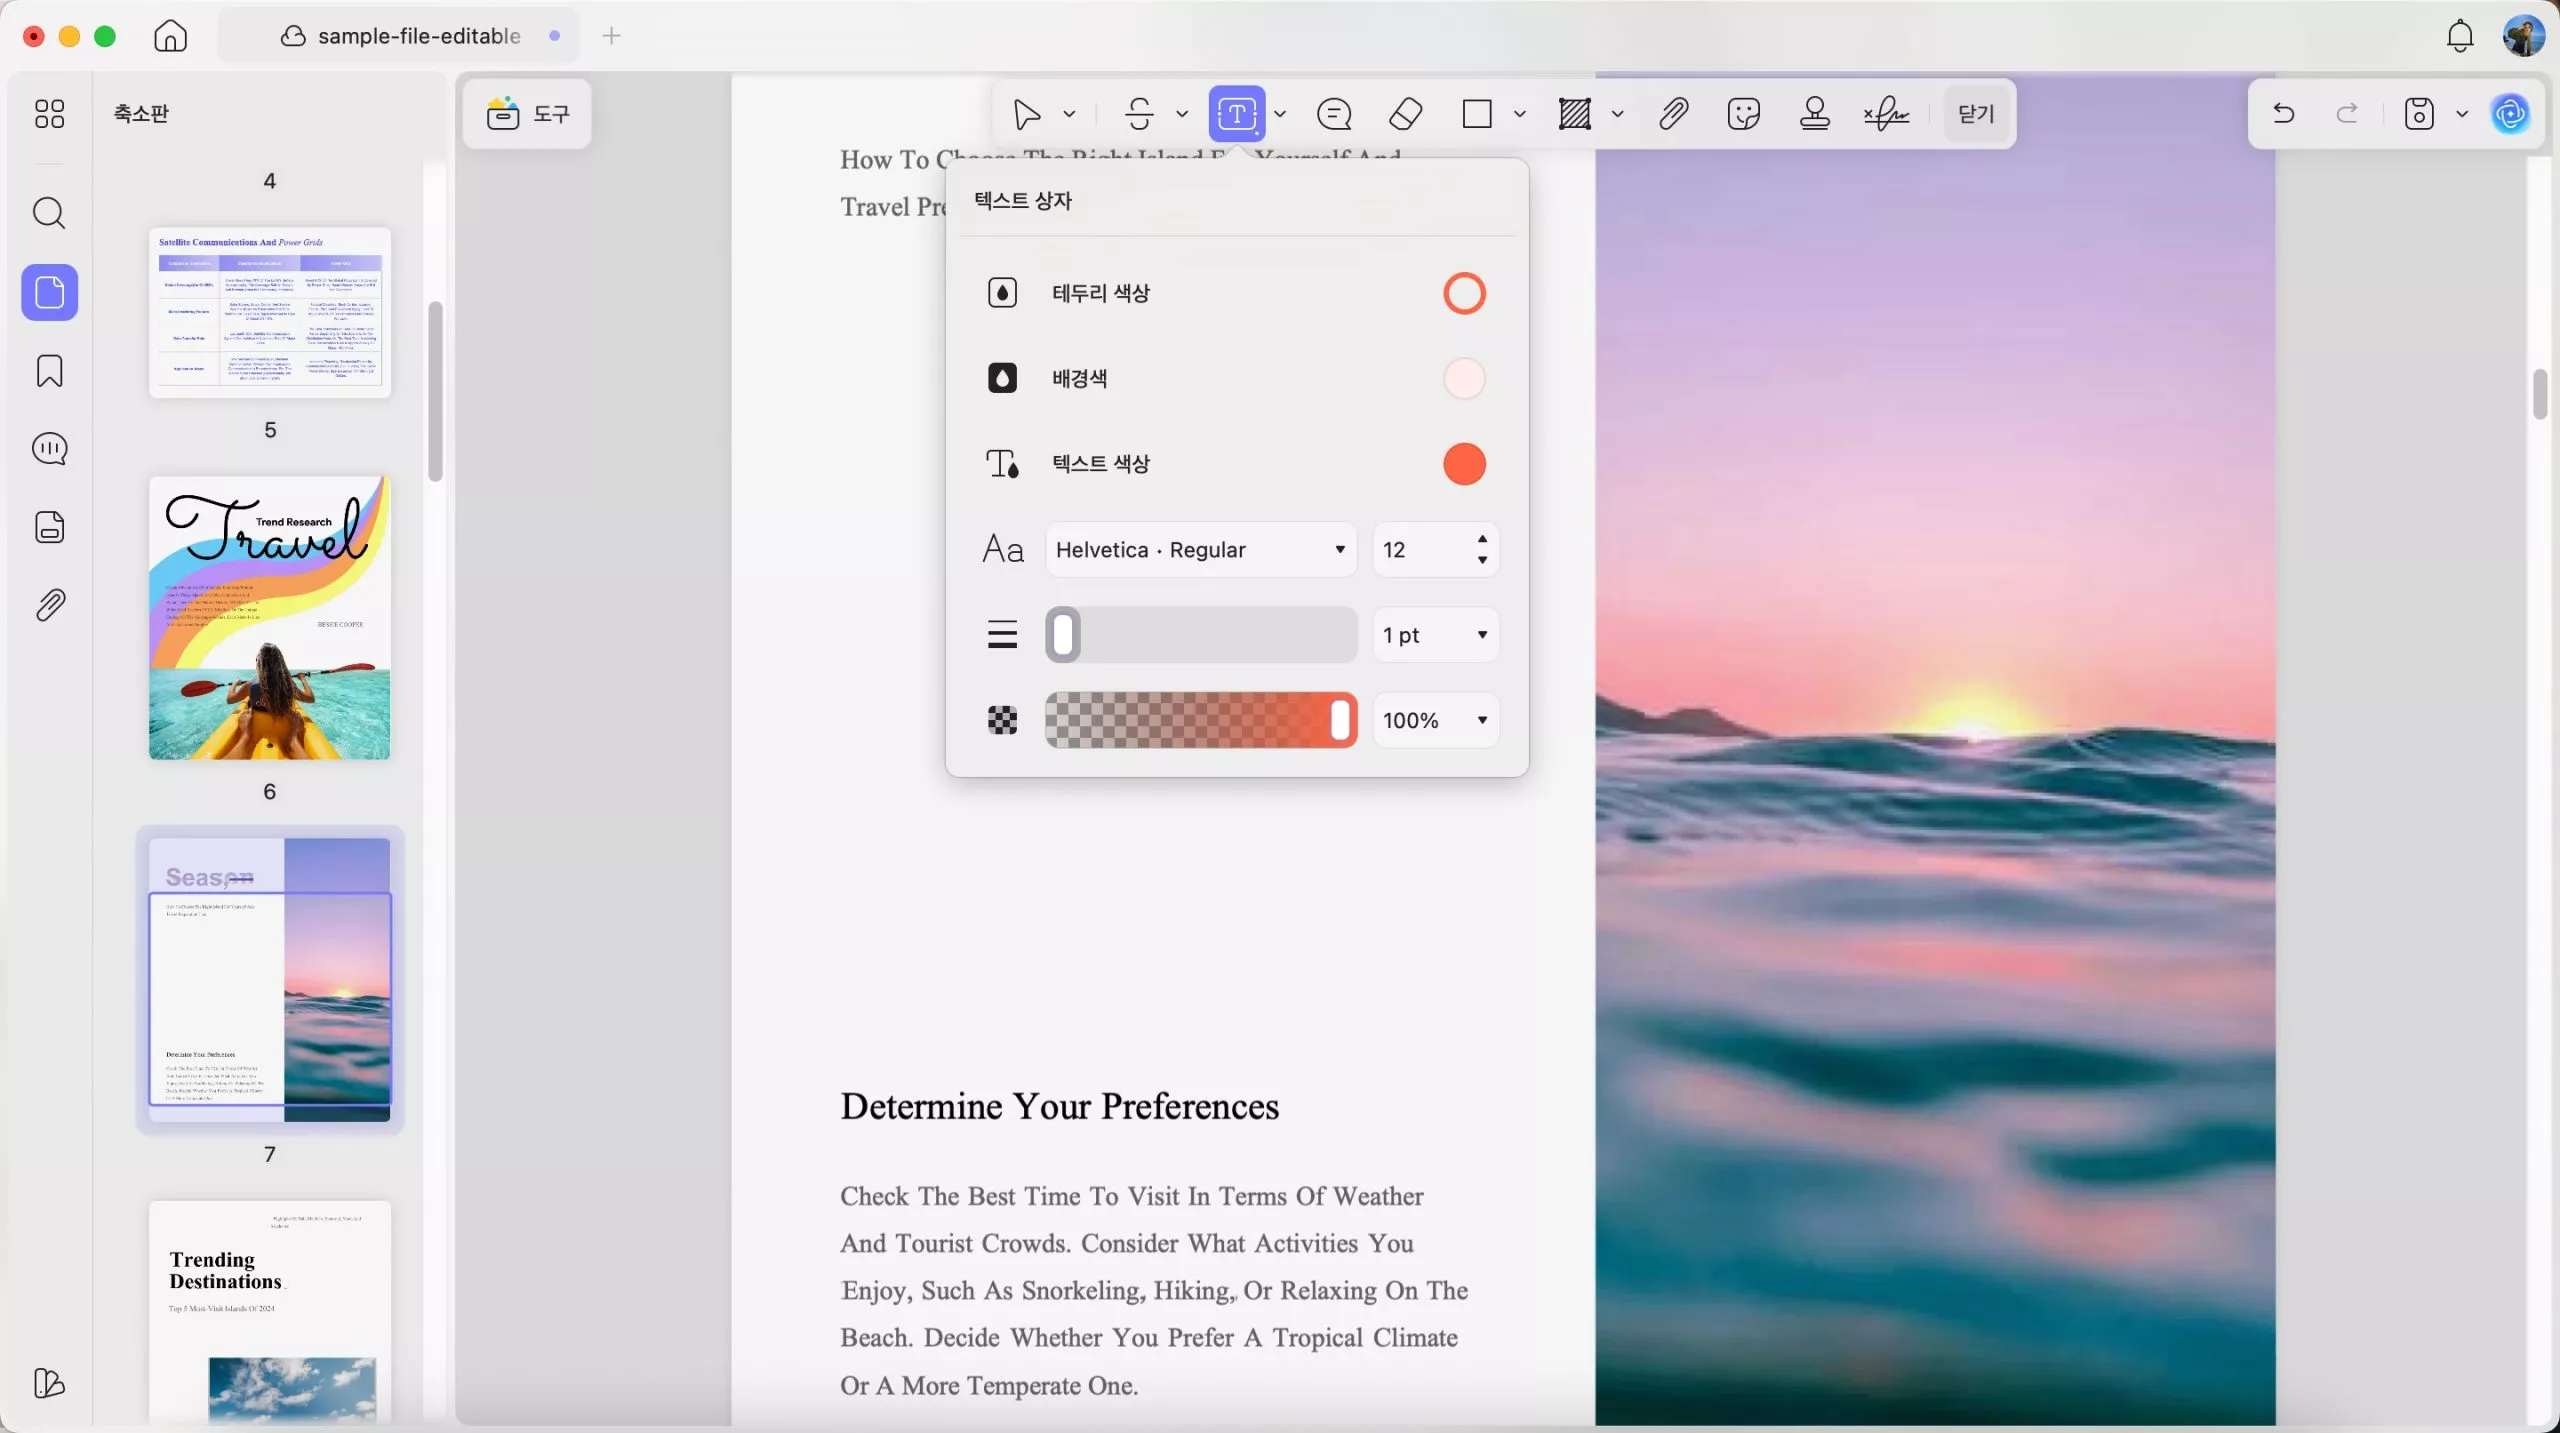Select the hatched area redaction tool
Screen dimensions: 2560x1433
click(x=1575, y=114)
